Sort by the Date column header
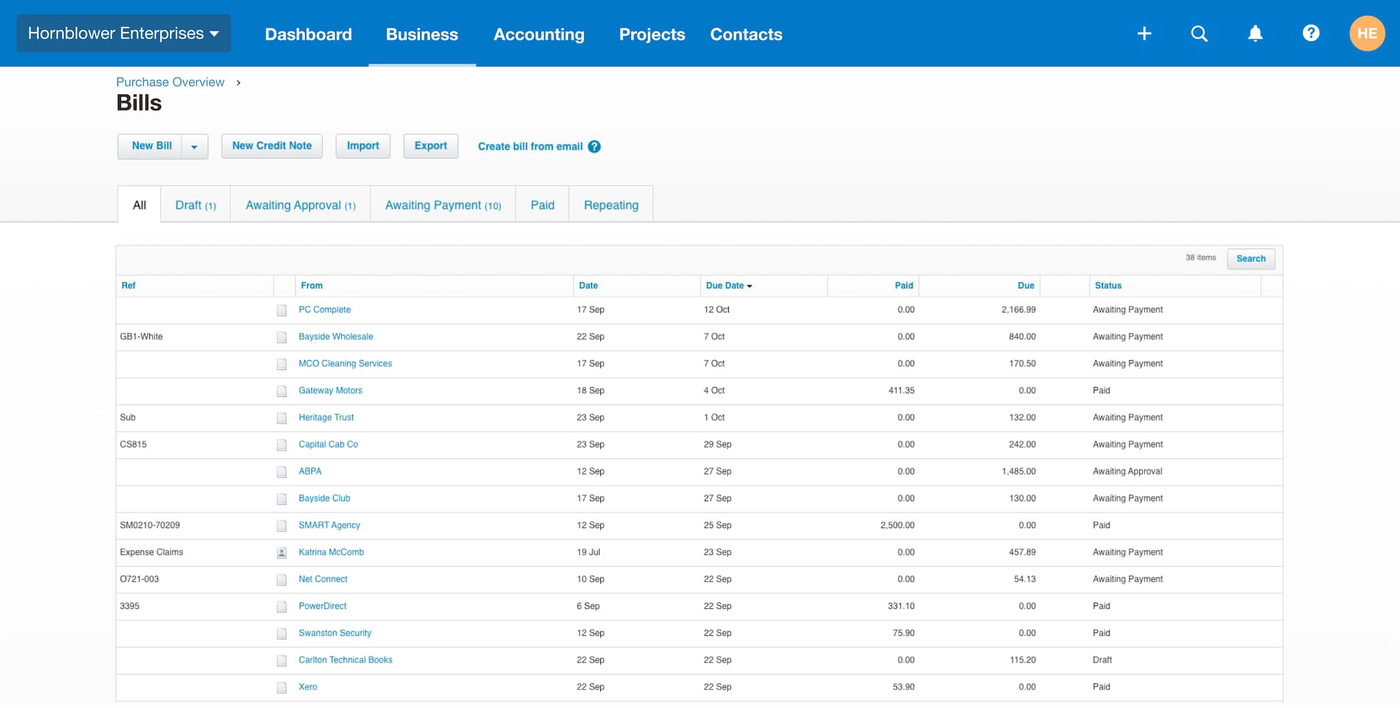 click(588, 286)
